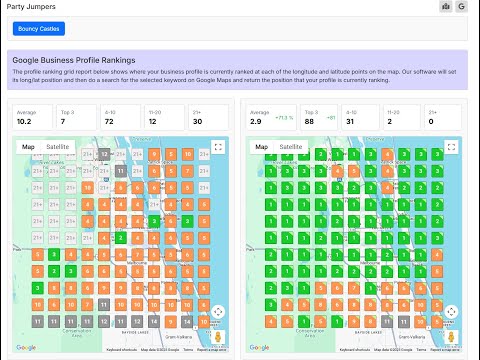This screenshot has height=360, width=480.
Task: Click the Google Business Profile Rankings heading
Action: point(74,60)
